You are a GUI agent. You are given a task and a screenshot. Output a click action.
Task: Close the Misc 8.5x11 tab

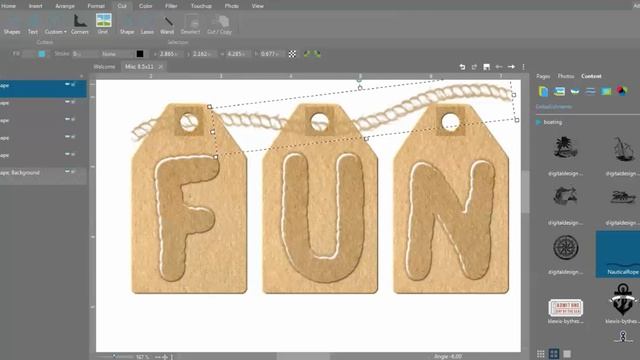(x=161, y=67)
